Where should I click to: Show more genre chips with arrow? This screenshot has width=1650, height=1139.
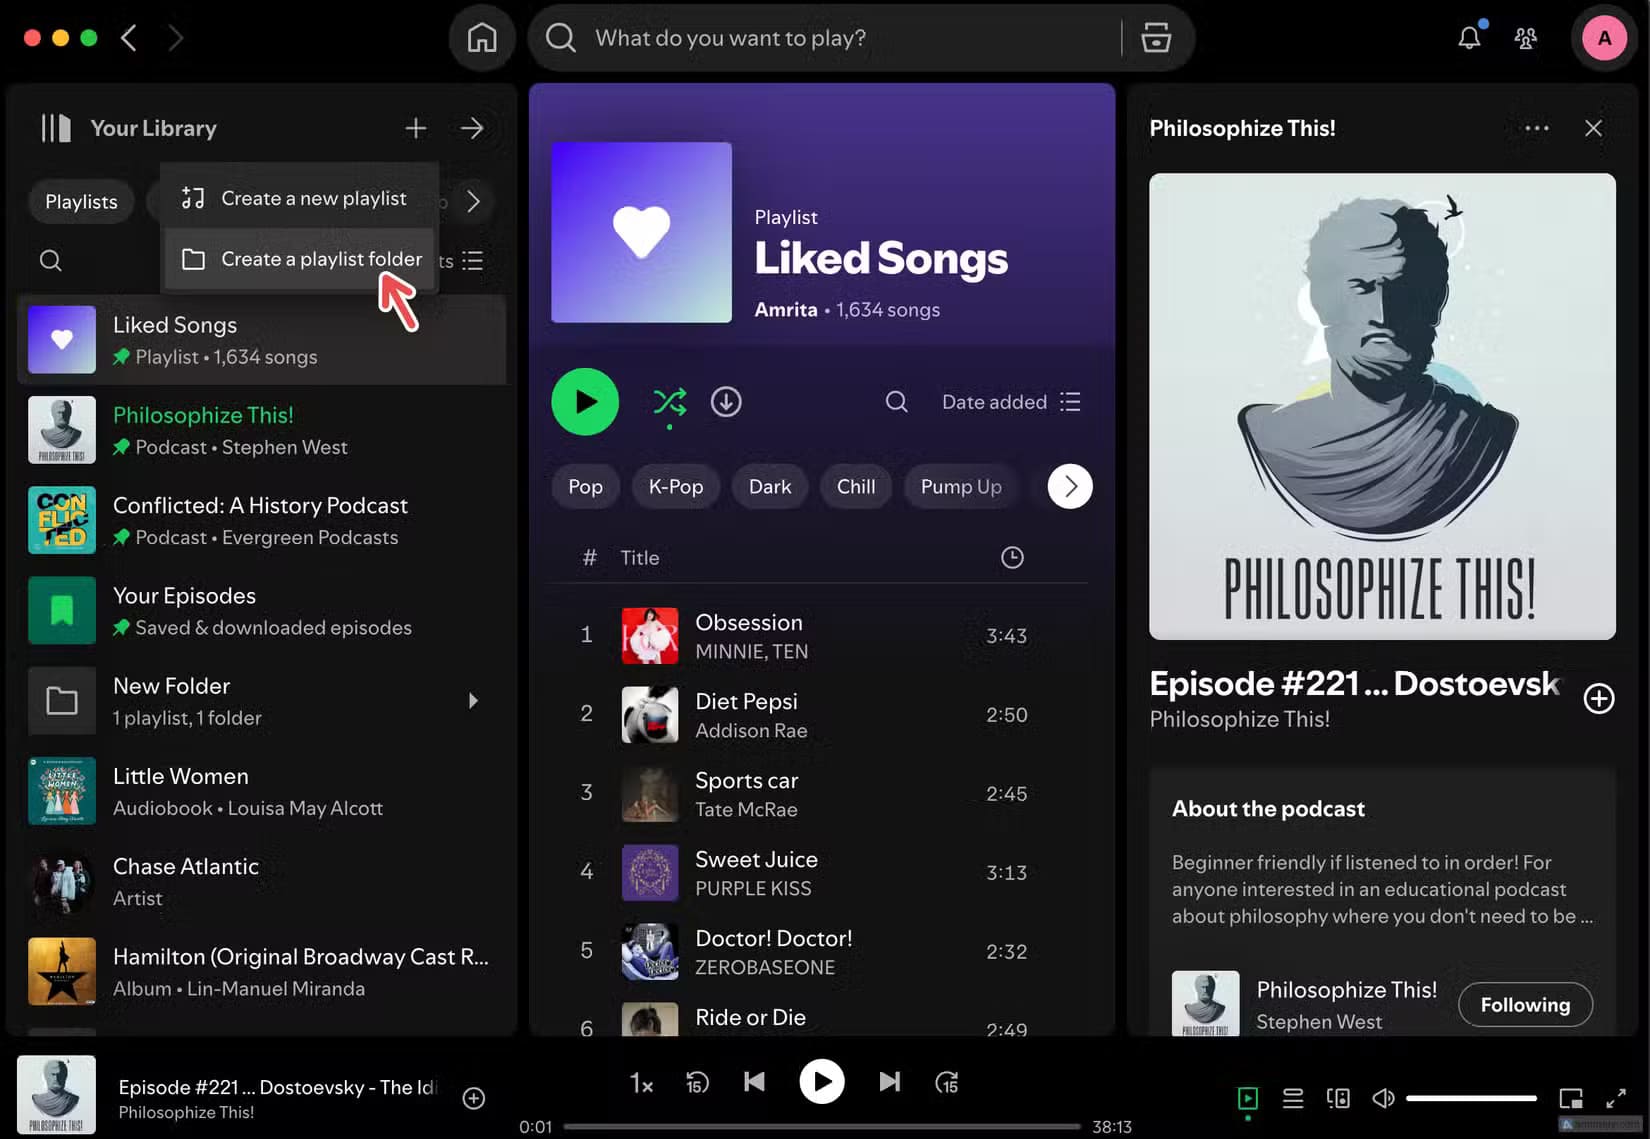click(x=1070, y=487)
